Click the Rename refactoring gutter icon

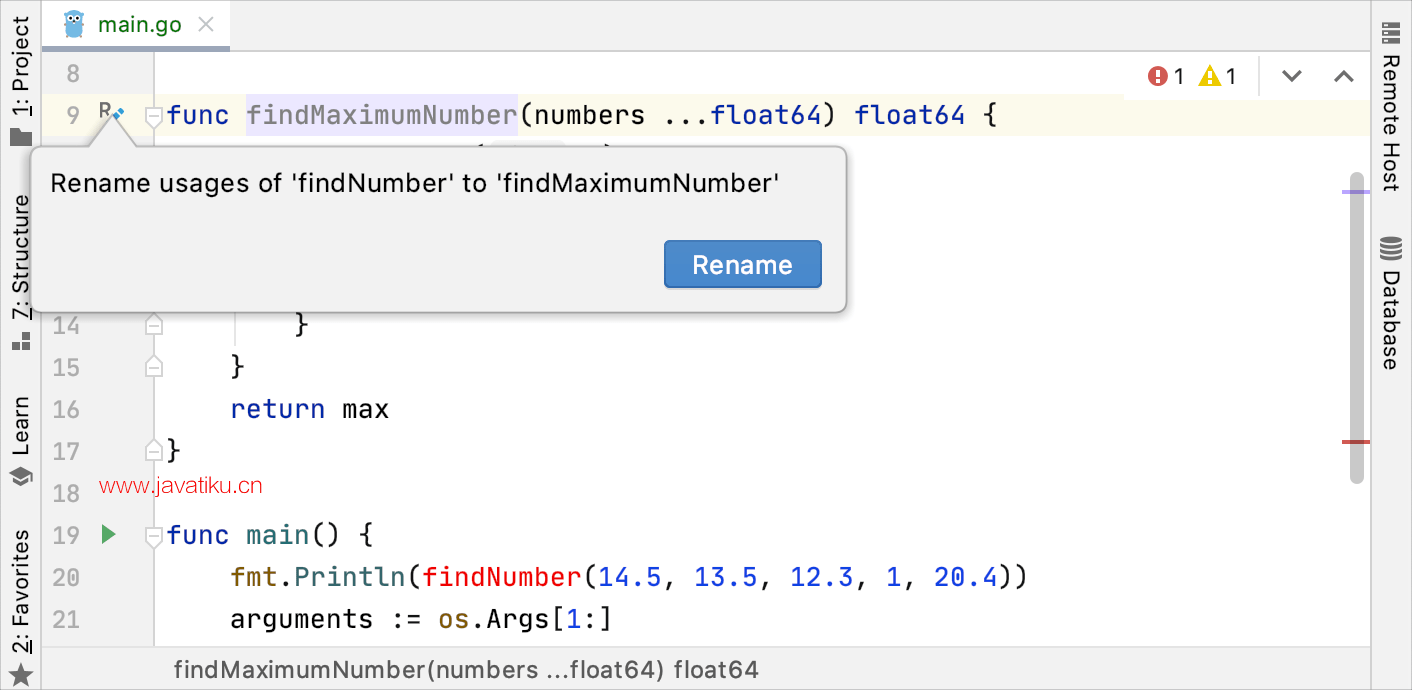tap(110, 115)
